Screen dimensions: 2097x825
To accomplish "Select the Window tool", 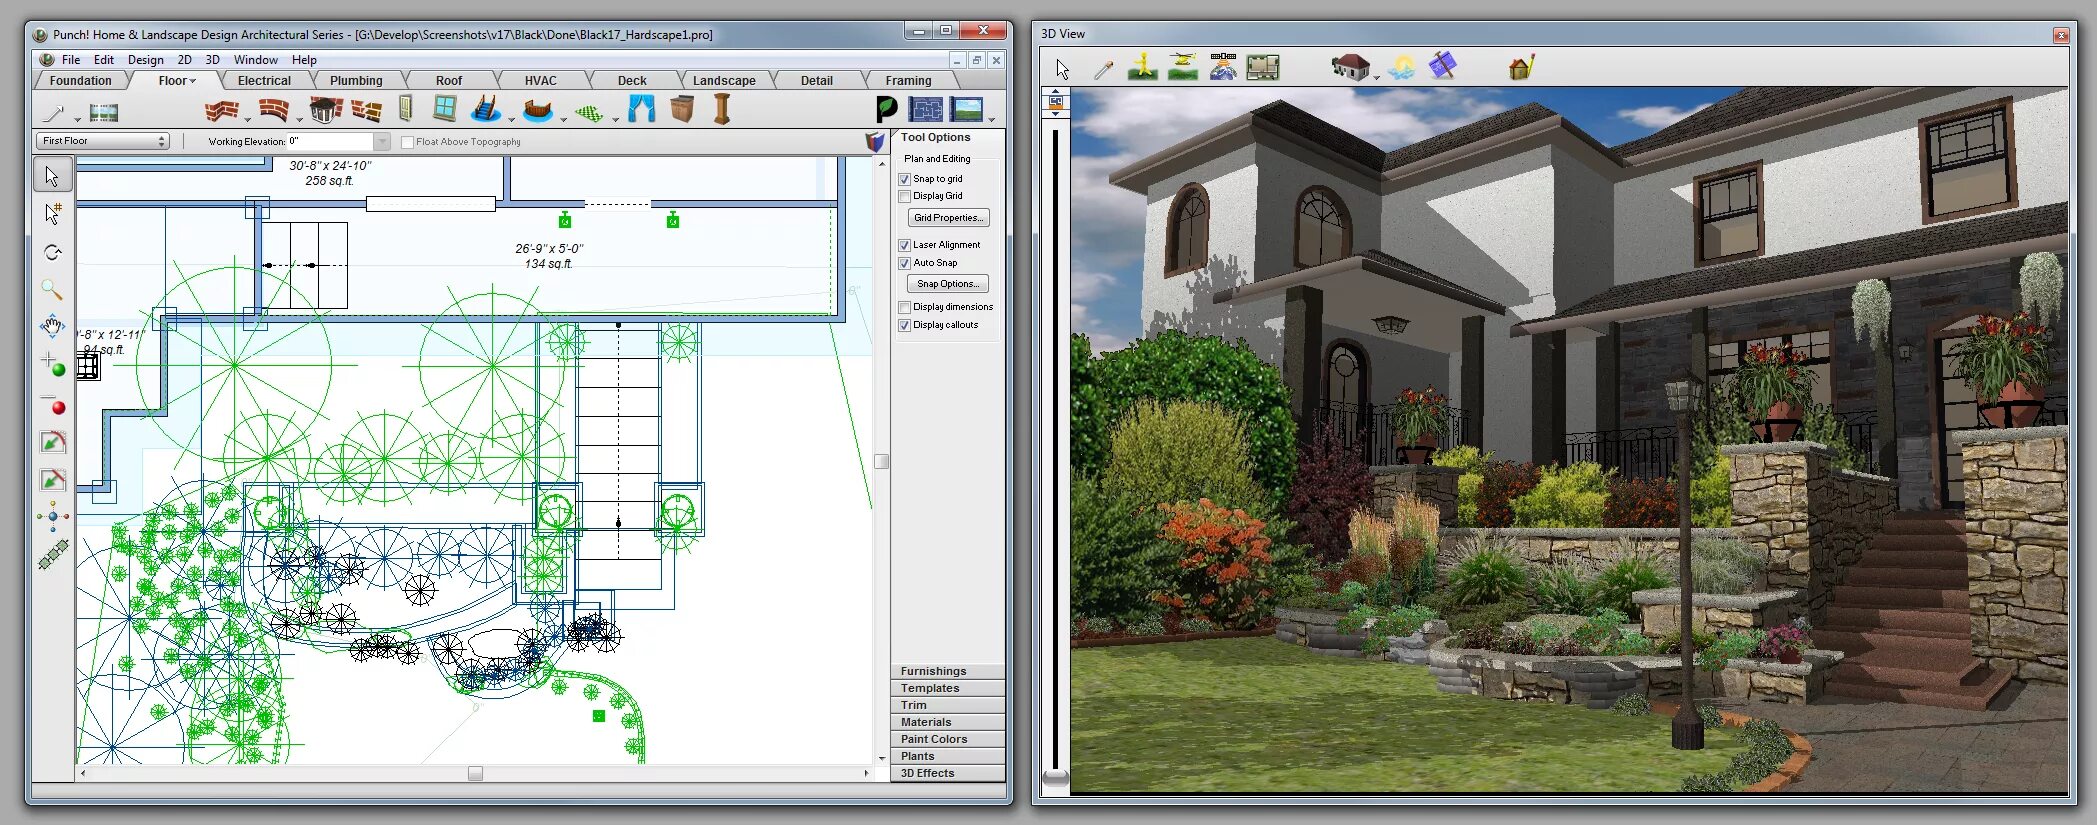I will pos(445,108).
